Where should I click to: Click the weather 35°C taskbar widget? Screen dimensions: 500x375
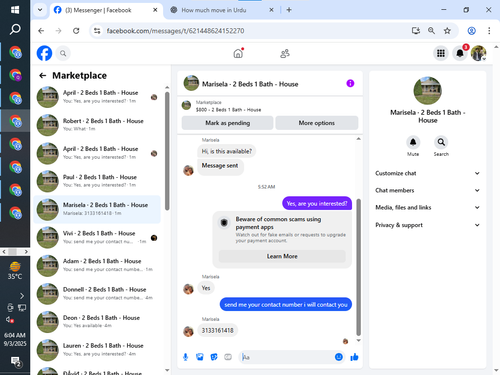click(15, 271)
